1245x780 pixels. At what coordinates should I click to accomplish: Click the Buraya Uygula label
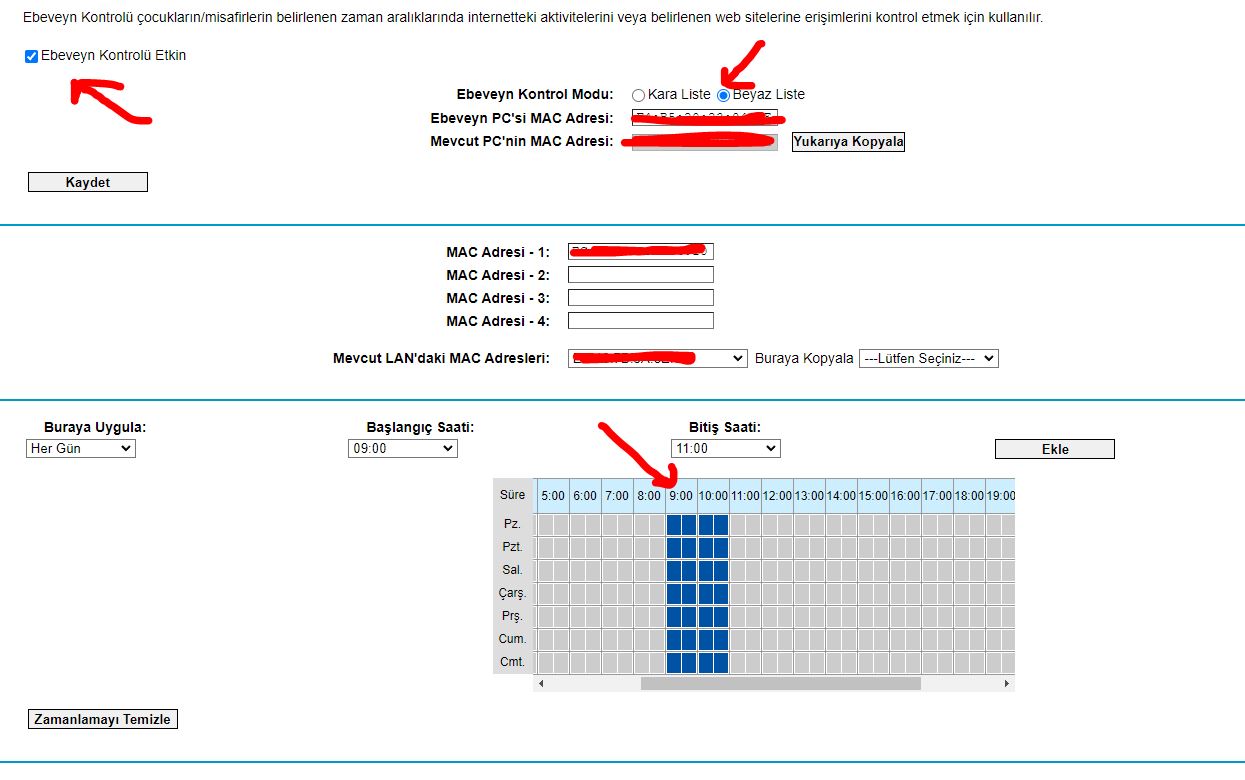click(95, 427)
